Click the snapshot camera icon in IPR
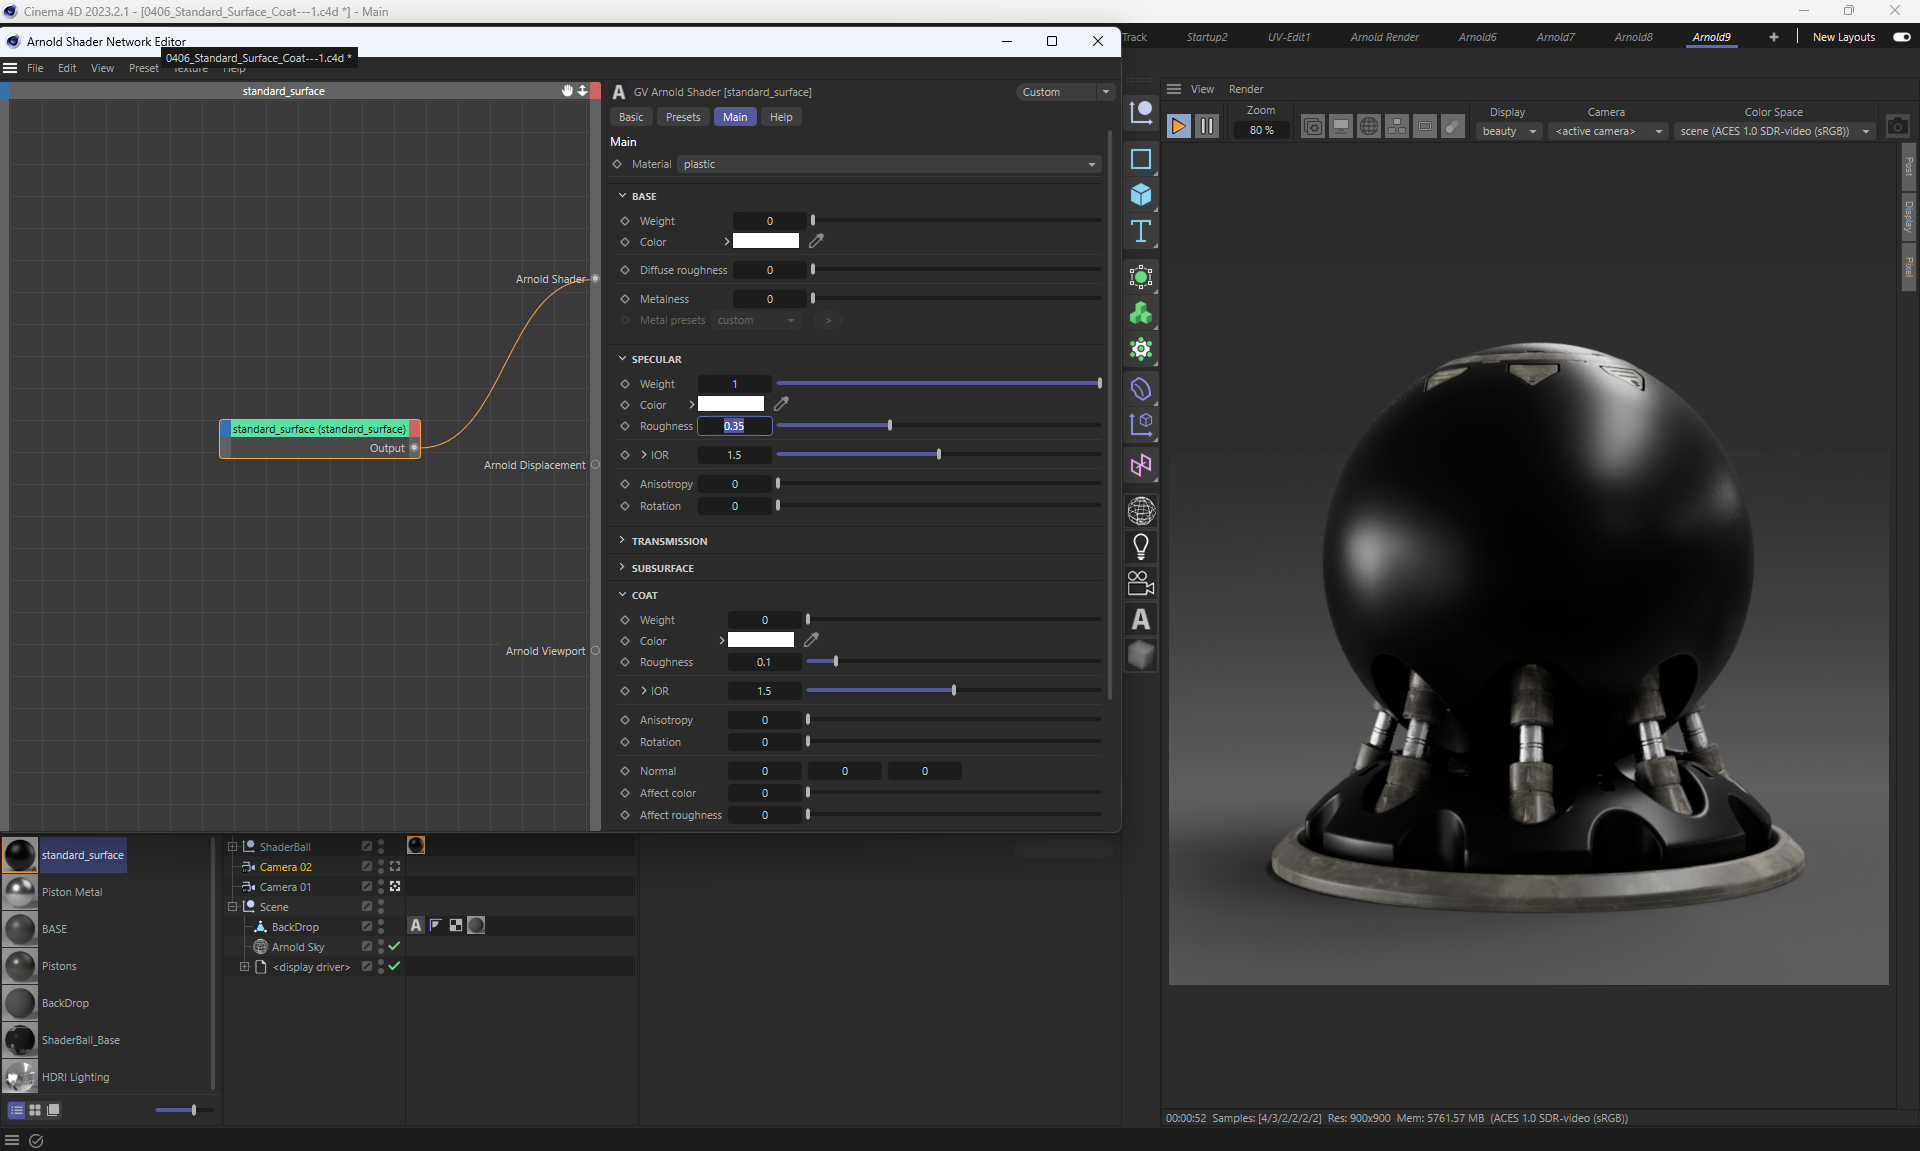The height and width of the screenshot is (1151, 1920). 1897,126
